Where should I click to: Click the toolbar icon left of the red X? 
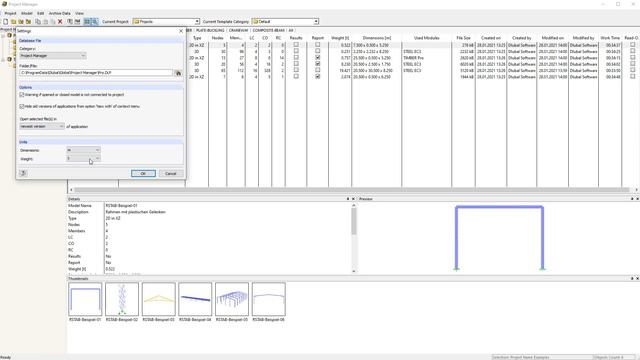pyautogui.click(x=53, y=22)
